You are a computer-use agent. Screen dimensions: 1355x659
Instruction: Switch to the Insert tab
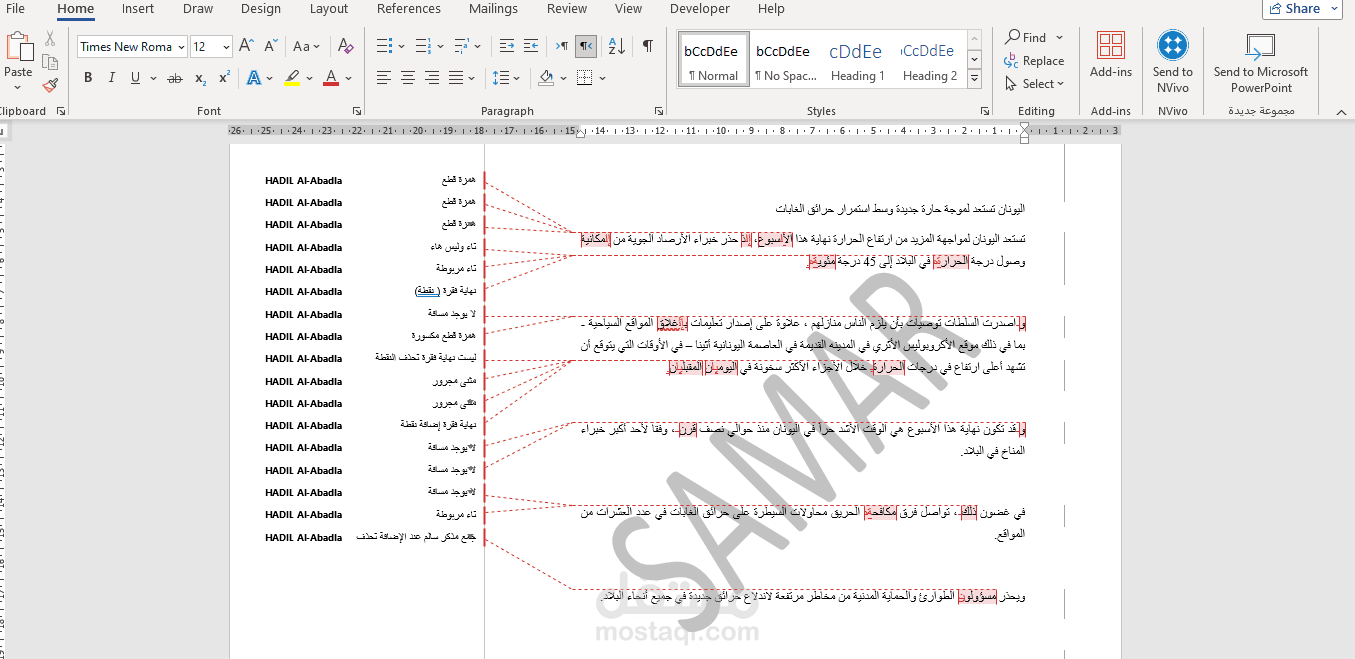138,9
